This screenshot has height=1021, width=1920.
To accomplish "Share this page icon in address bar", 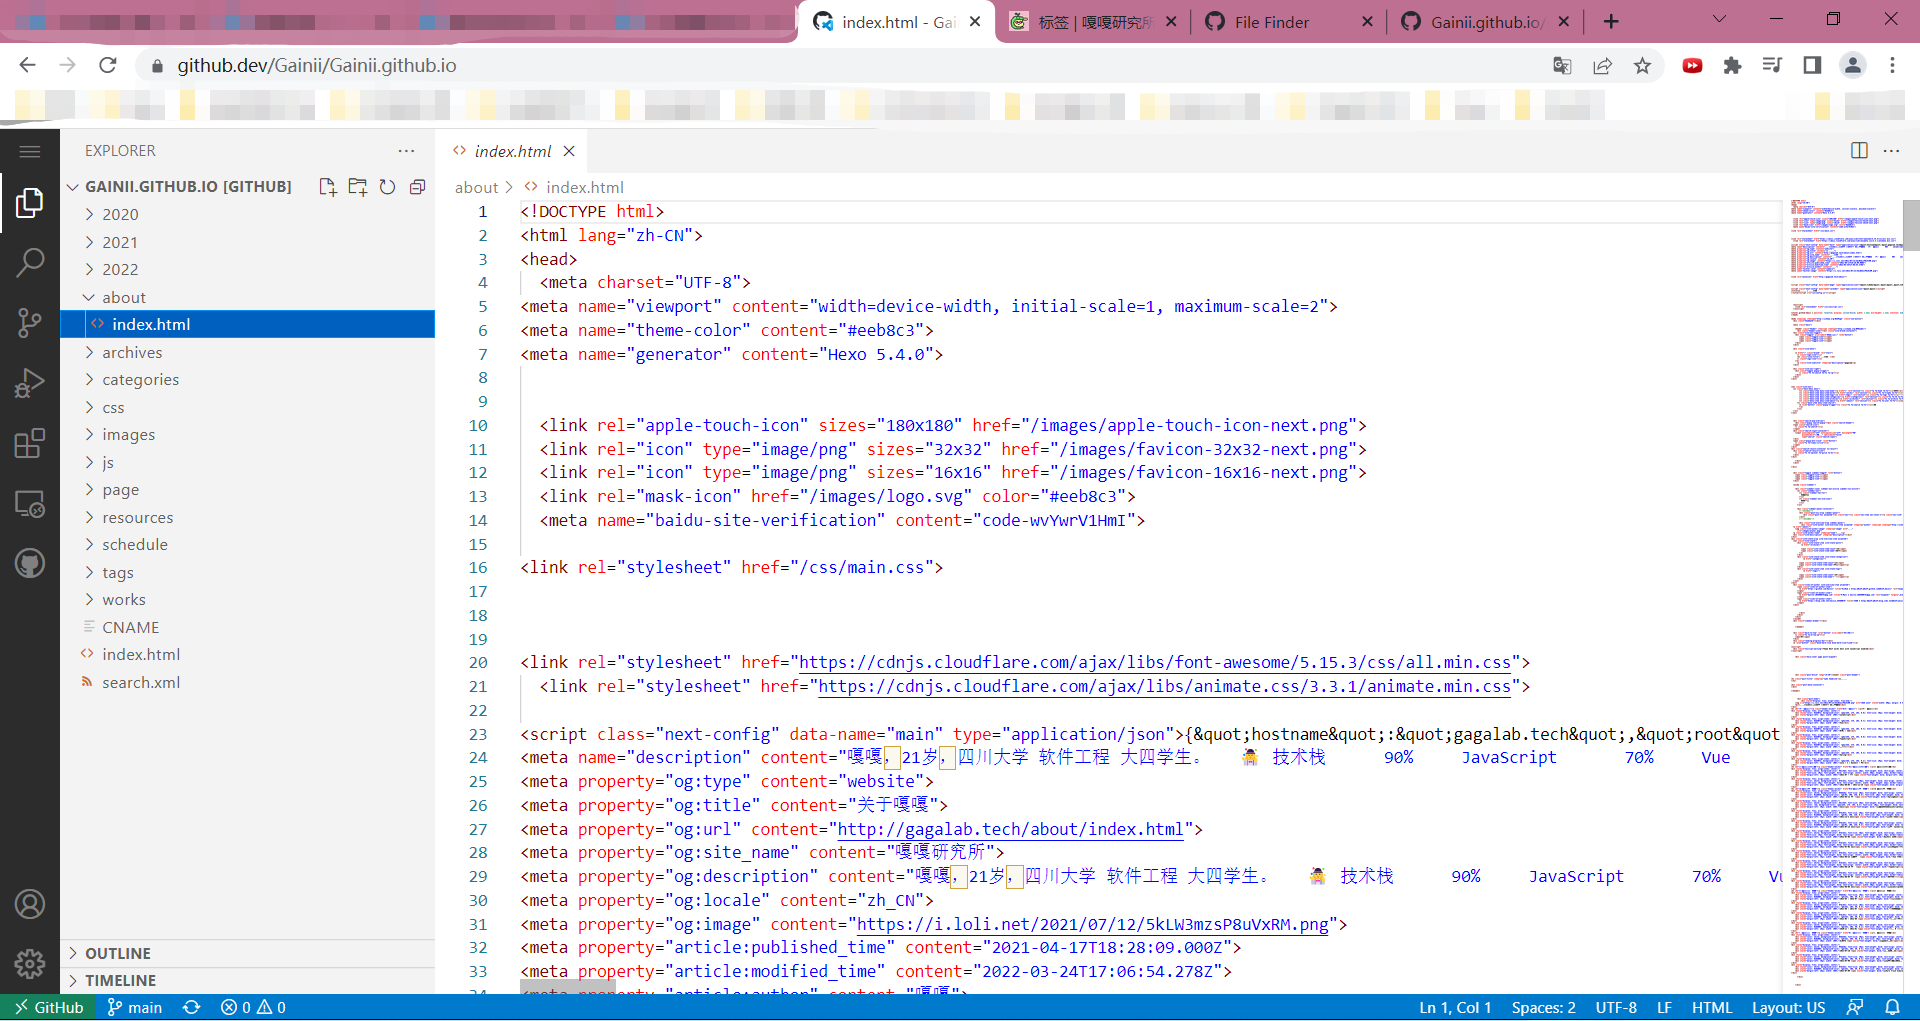I will tap(1602, 65).
